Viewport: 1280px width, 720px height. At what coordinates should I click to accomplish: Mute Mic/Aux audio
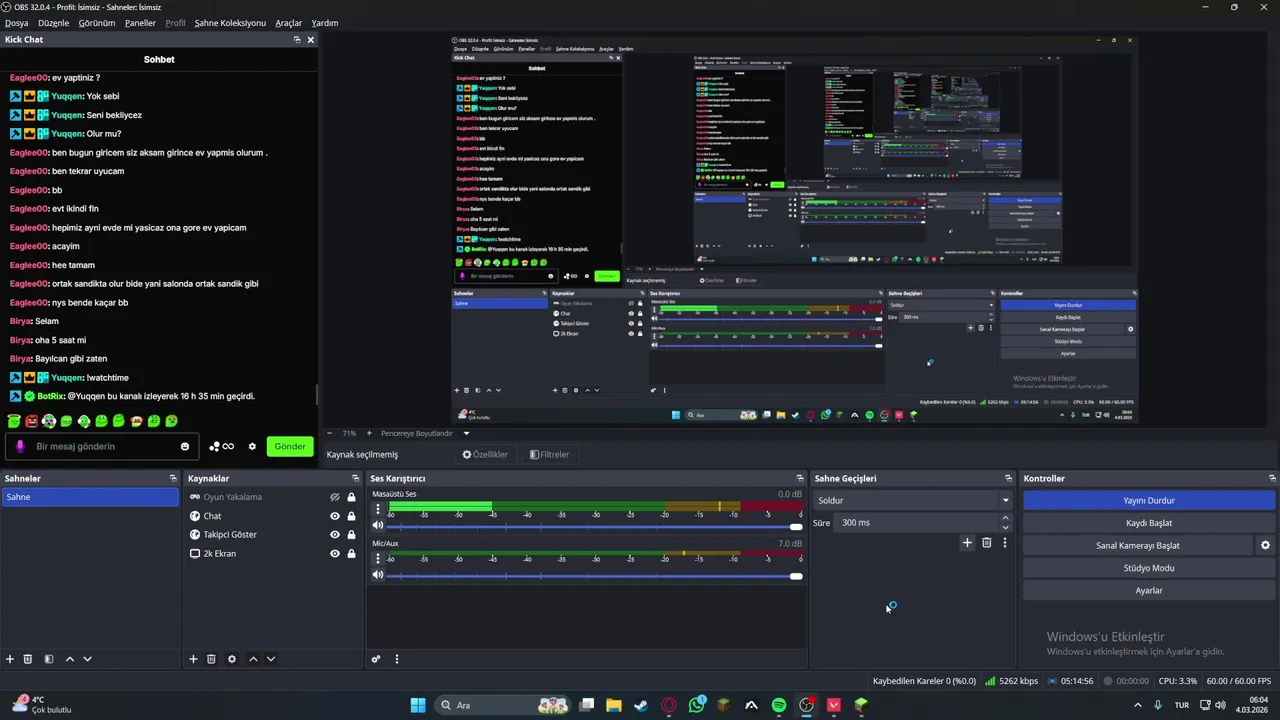(378, 575)
